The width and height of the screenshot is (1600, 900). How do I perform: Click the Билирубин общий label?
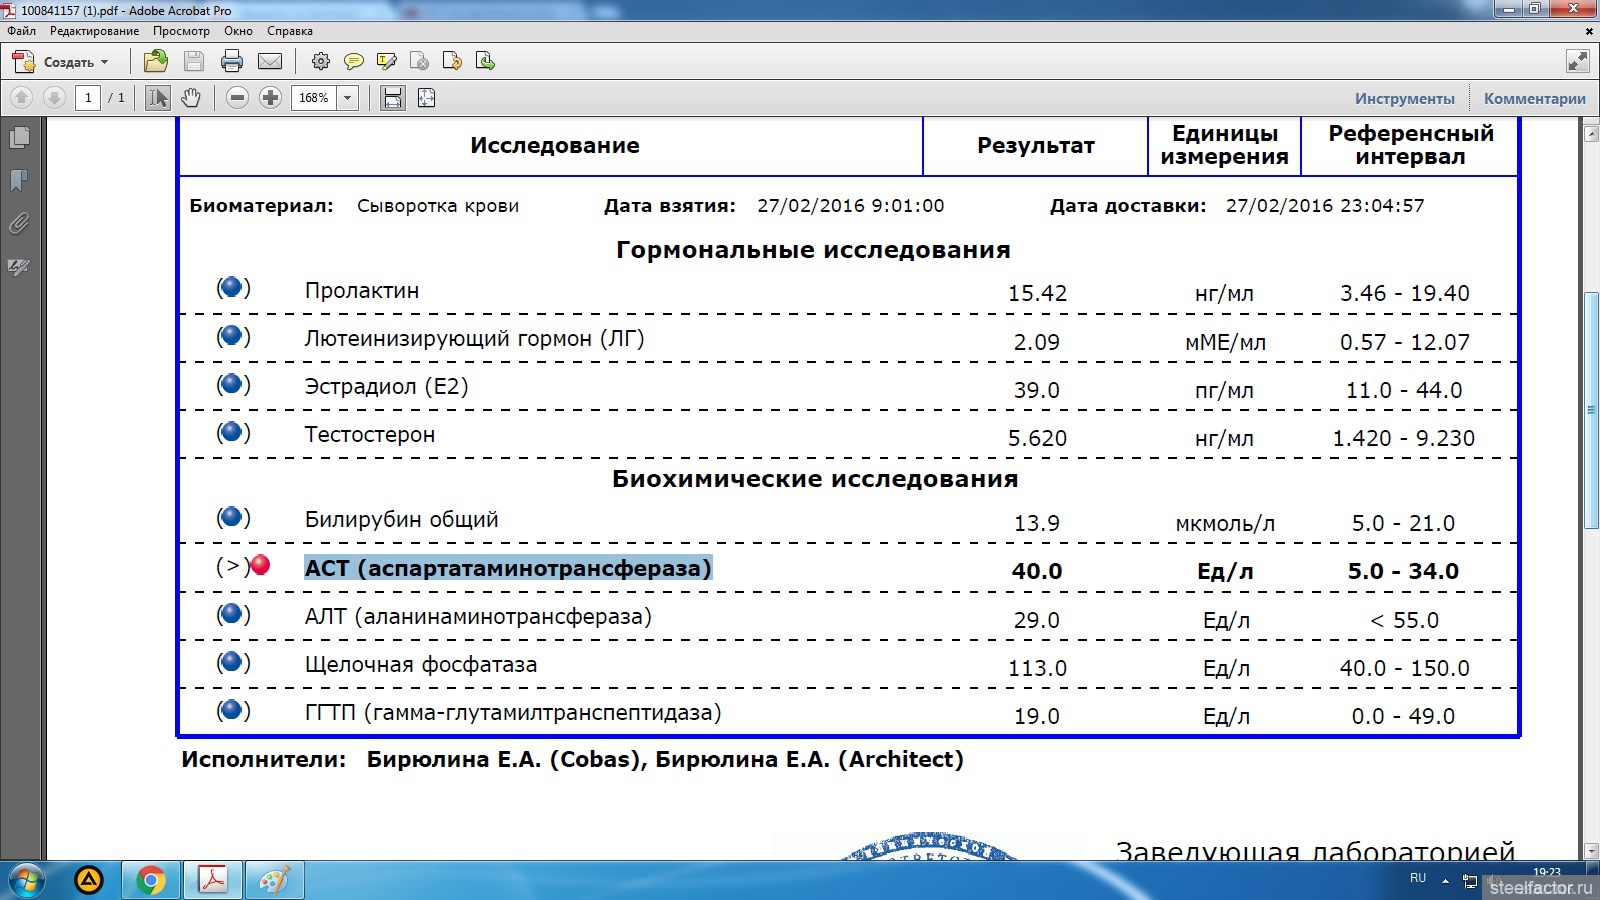pos(401,520)
